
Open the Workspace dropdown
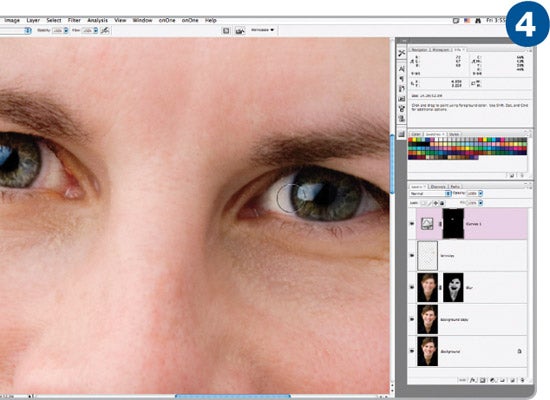click(262, 30)
